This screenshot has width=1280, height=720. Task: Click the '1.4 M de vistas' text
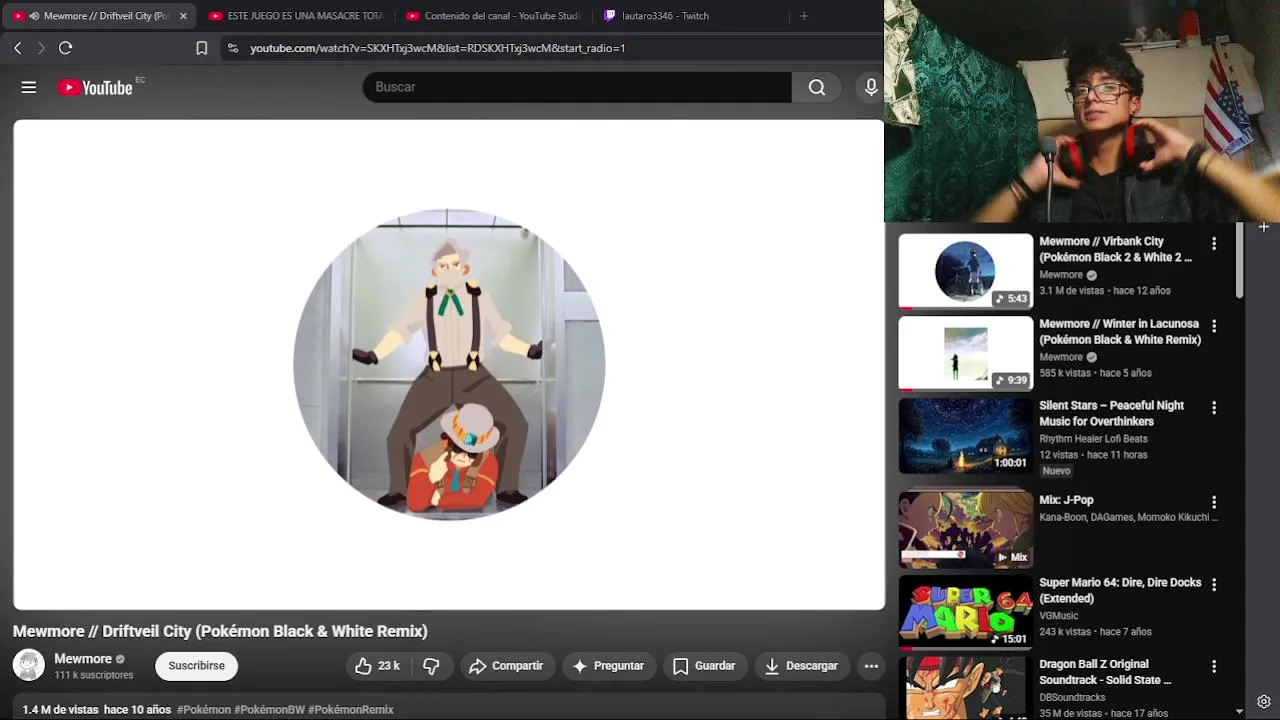[x=60, y=710]
